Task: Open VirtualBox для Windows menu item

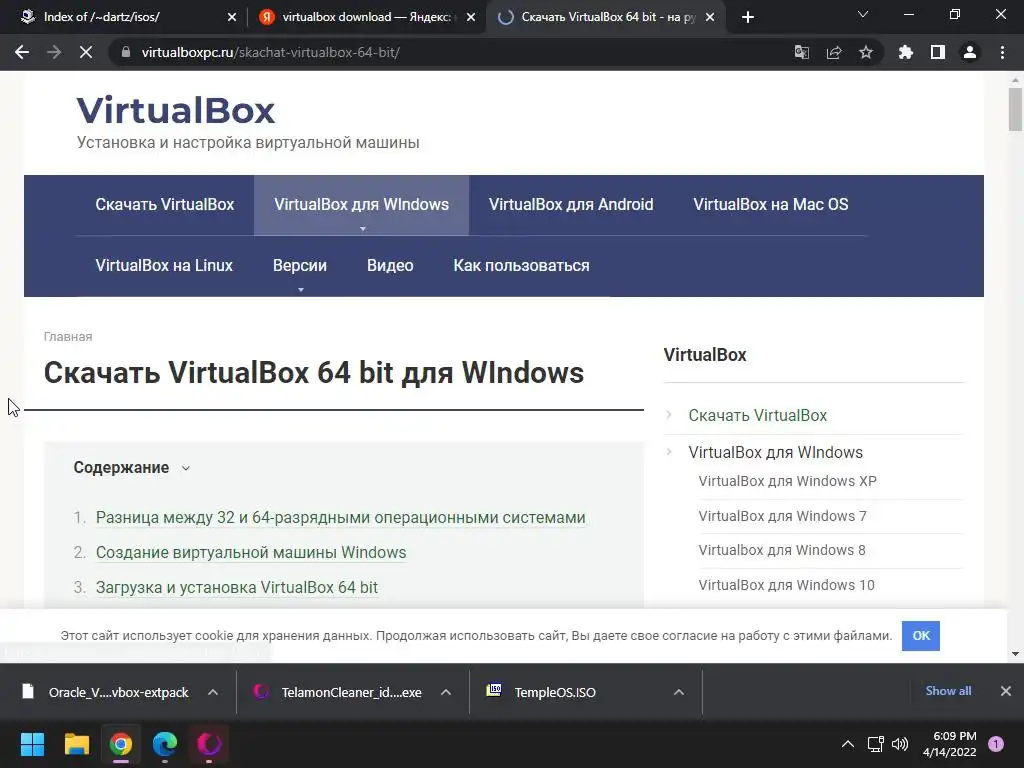Action: coord(361,204)
